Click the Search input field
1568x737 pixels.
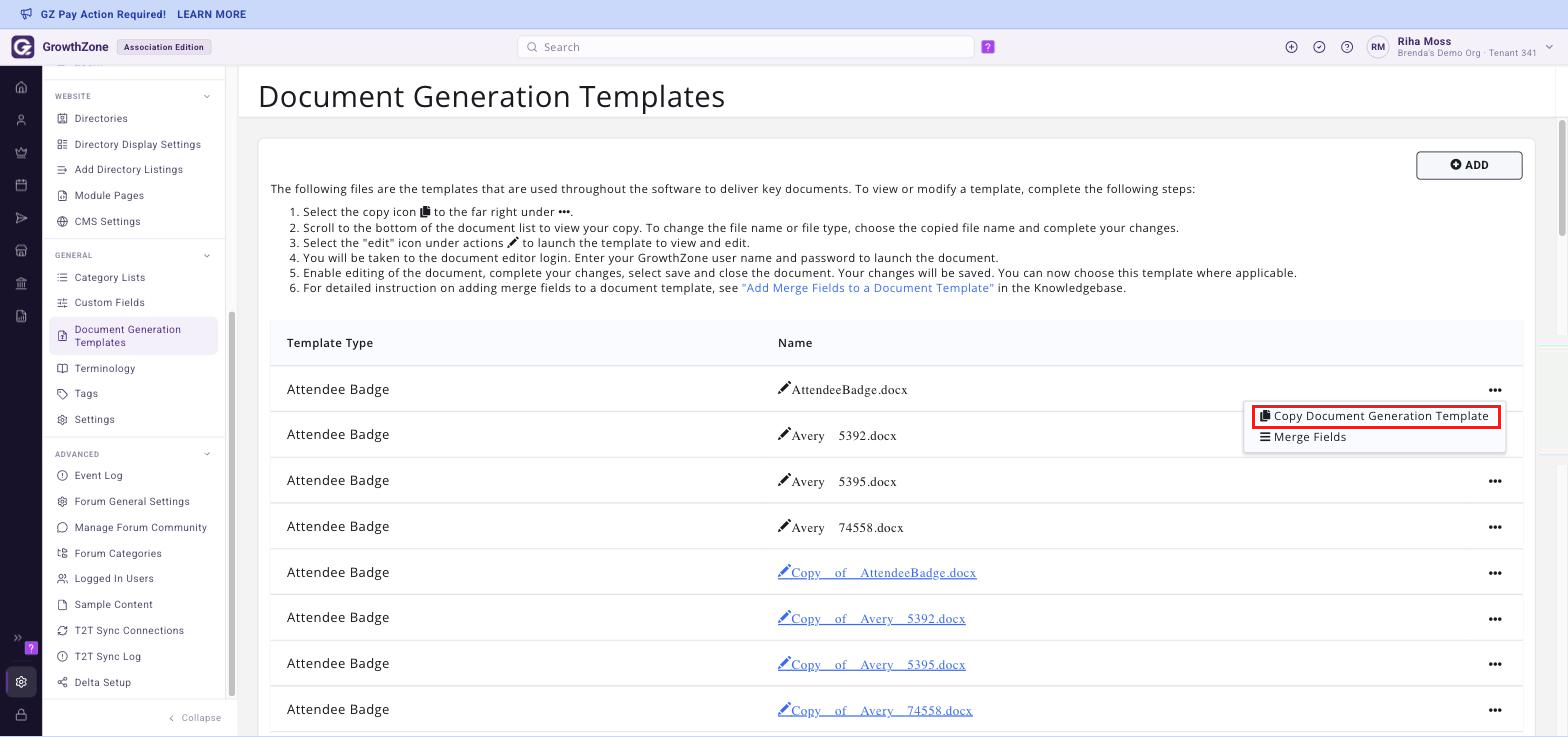tap(746, 47)
